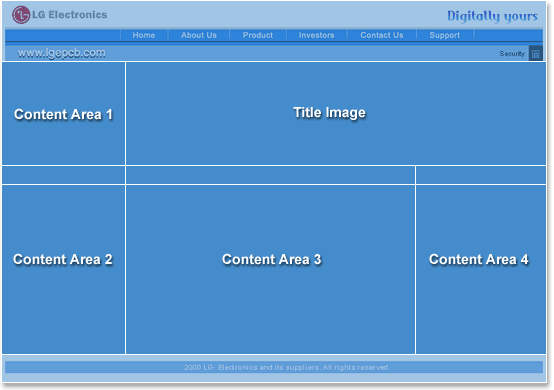Go to the Investors menu item
The image size is (554, 390).
pyautogui.click(x=317, y=35)
